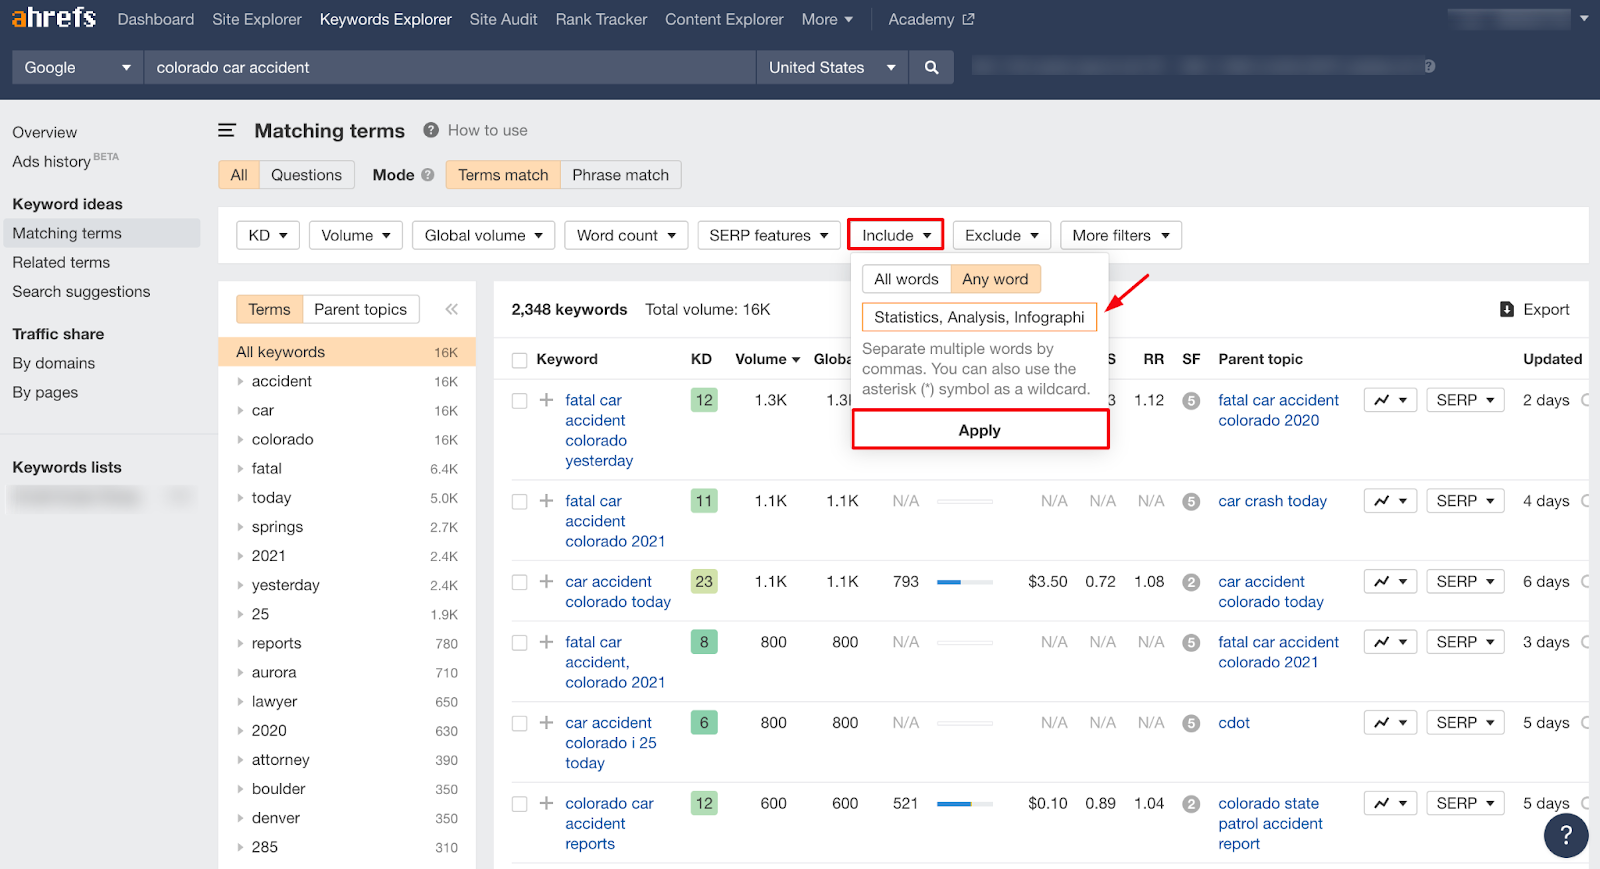Select the 'All words' include option
The width and height of the screenshot is (1600, 869).
[x=906, y=279]
